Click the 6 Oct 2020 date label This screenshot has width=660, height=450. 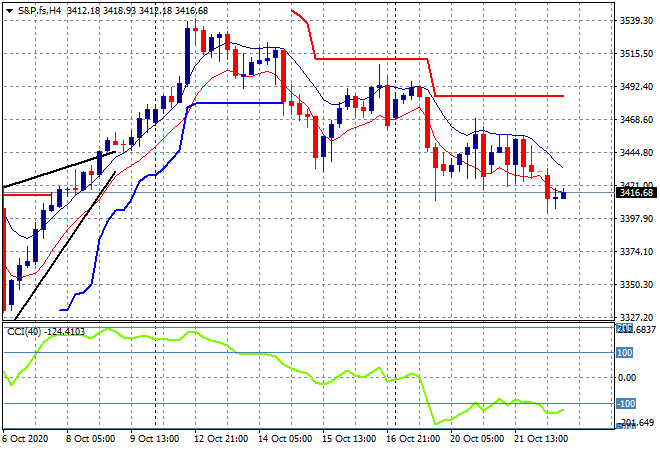click(26, 439)
